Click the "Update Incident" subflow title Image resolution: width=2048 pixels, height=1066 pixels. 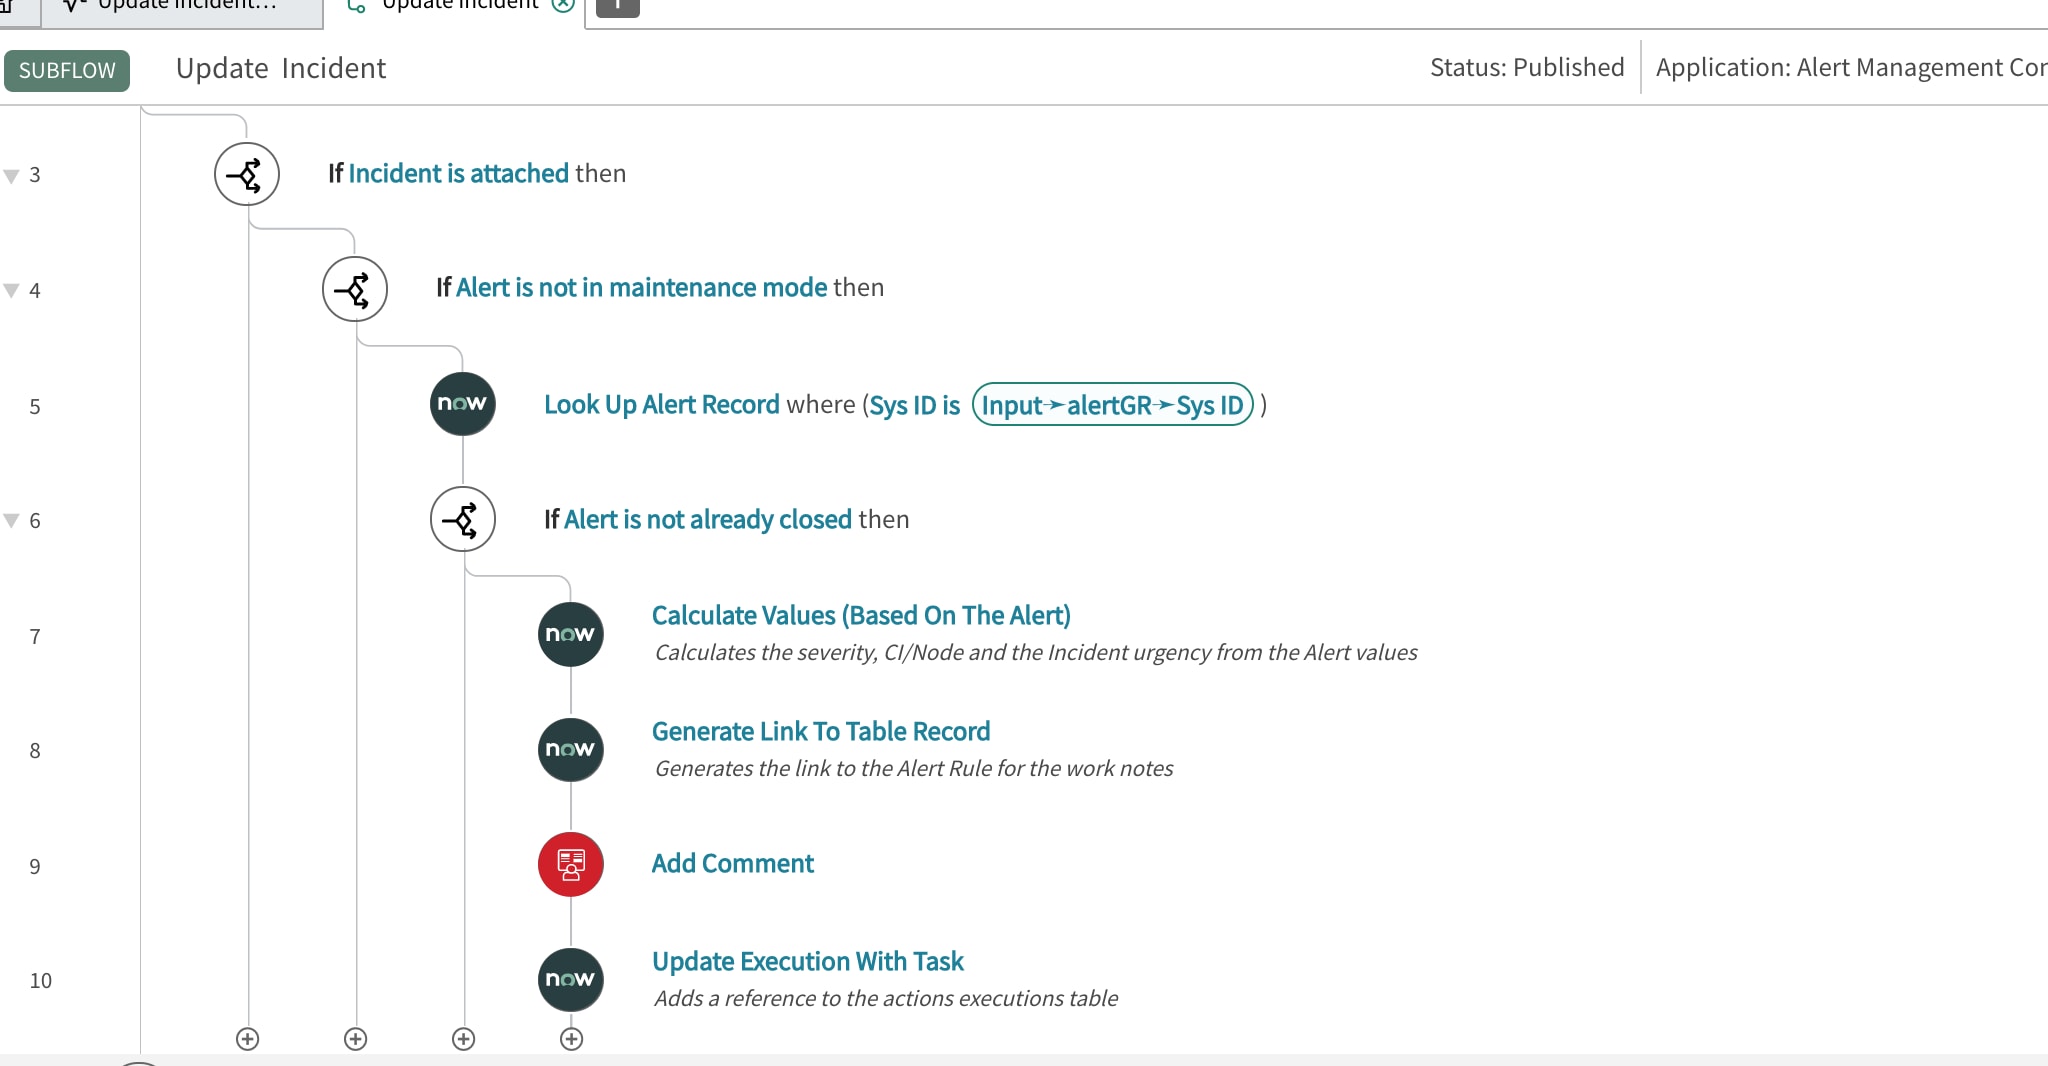pyautogui.click(x=281, y=69)
